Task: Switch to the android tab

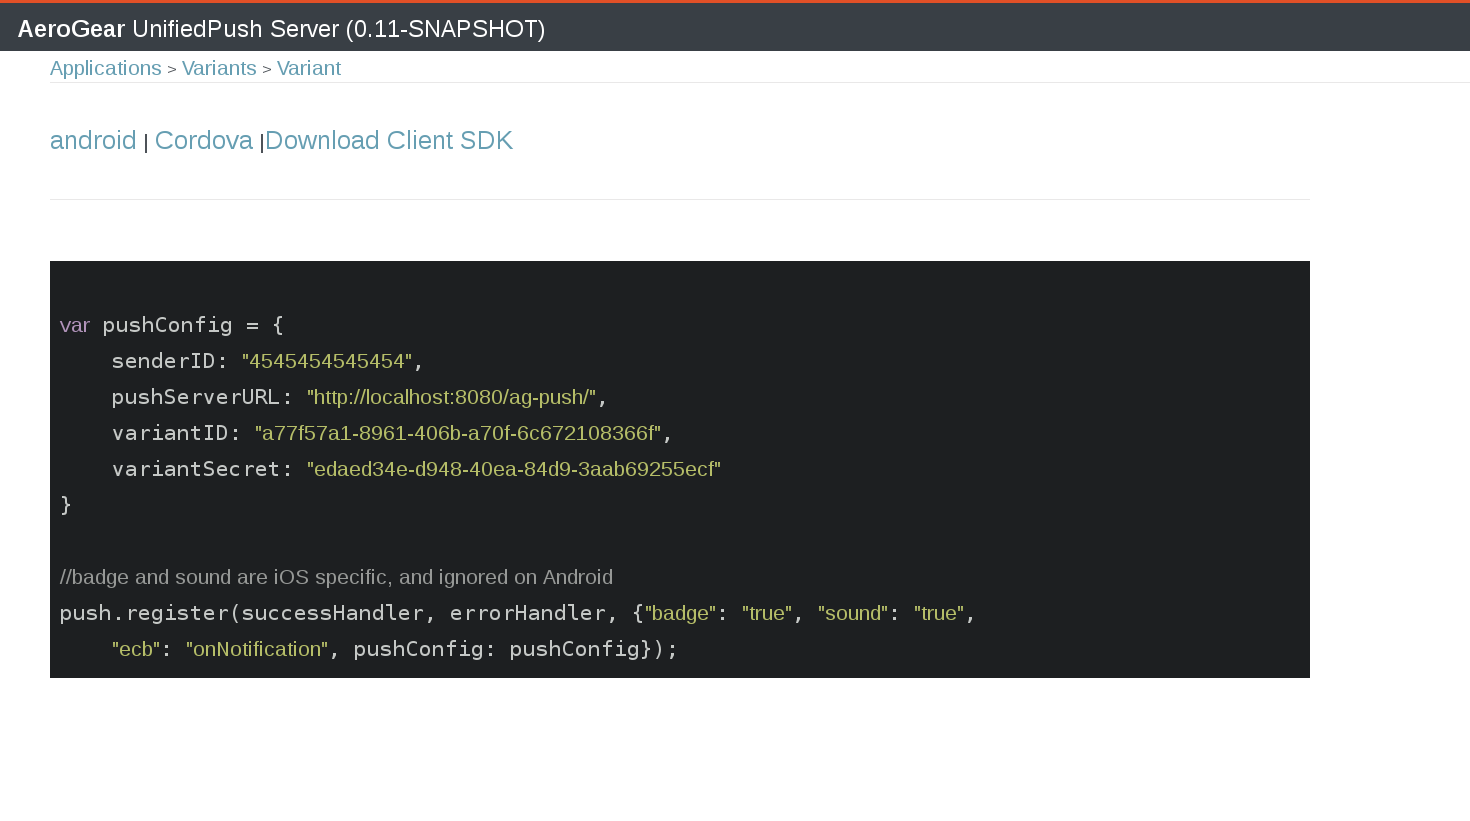Action: click(x=93, y=140)
